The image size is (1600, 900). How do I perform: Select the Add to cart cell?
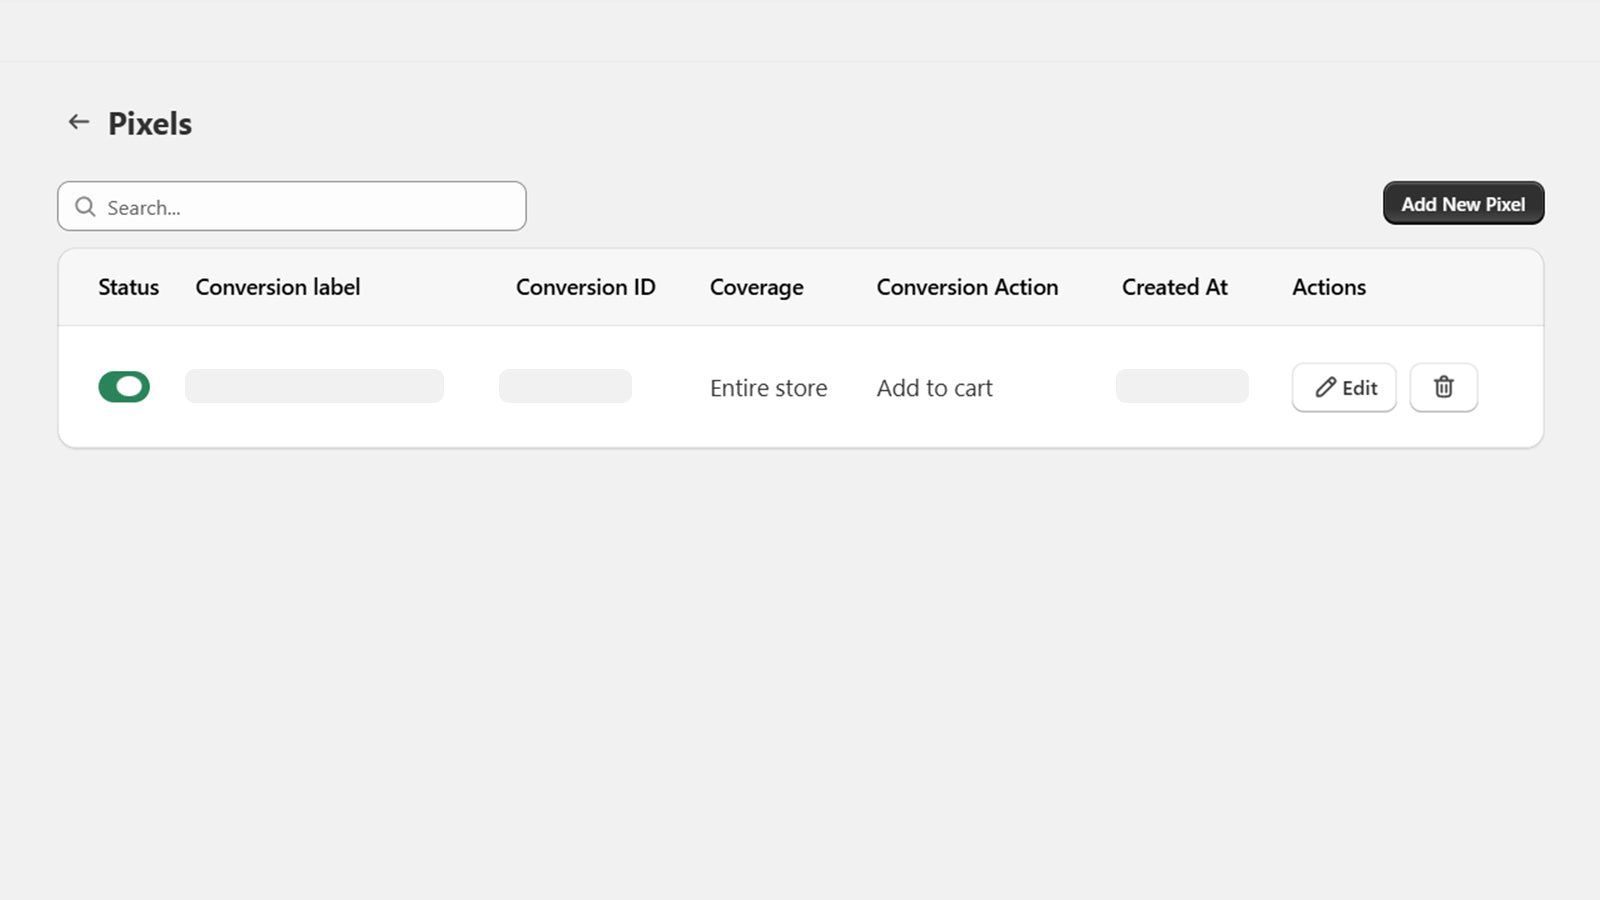pyautogui.click(x=935, y=388)
